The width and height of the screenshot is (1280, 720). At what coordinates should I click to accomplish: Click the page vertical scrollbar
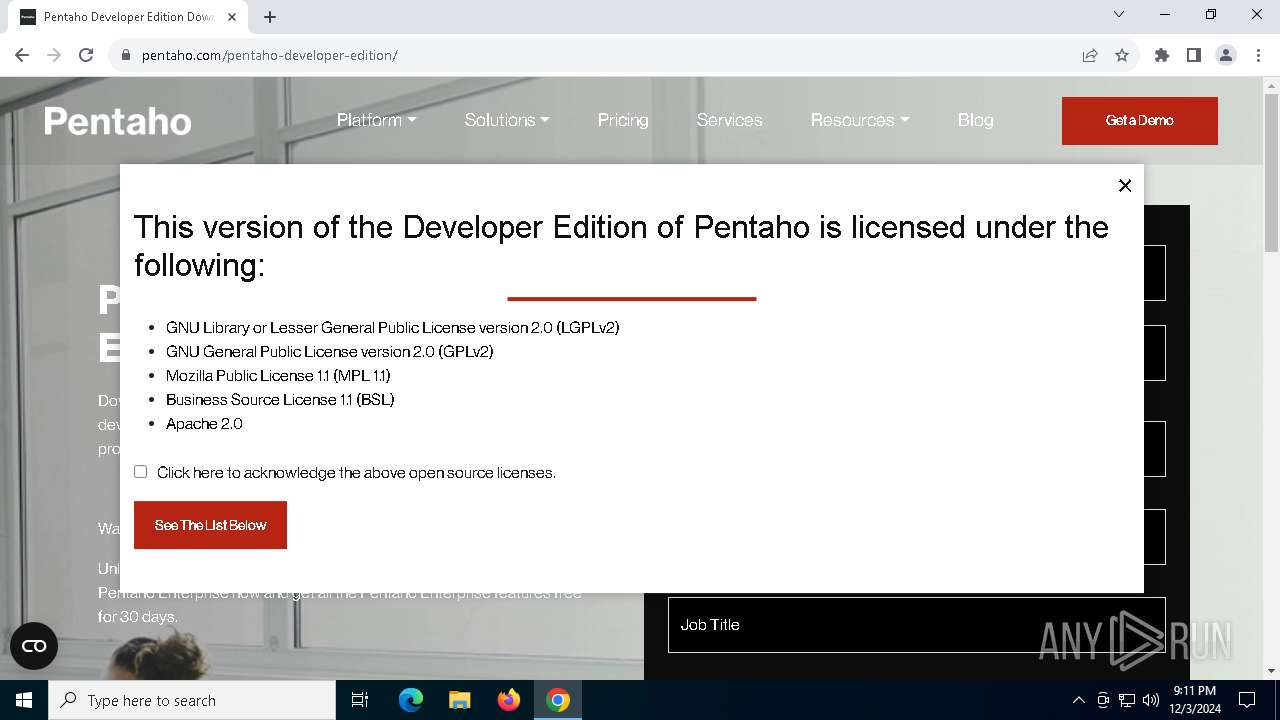coord(1271,172)
